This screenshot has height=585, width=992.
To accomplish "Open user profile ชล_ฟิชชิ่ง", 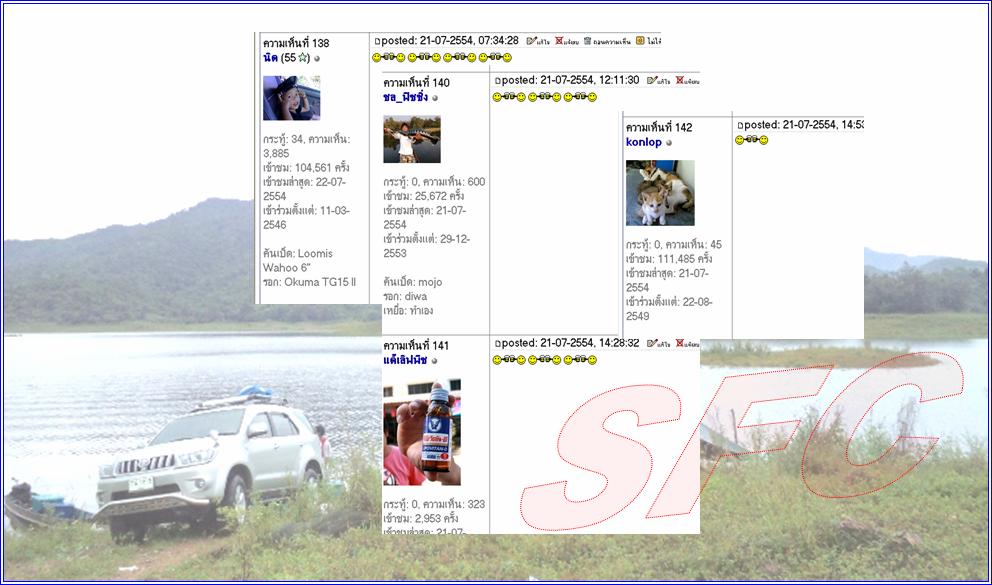I will (405, 97).
